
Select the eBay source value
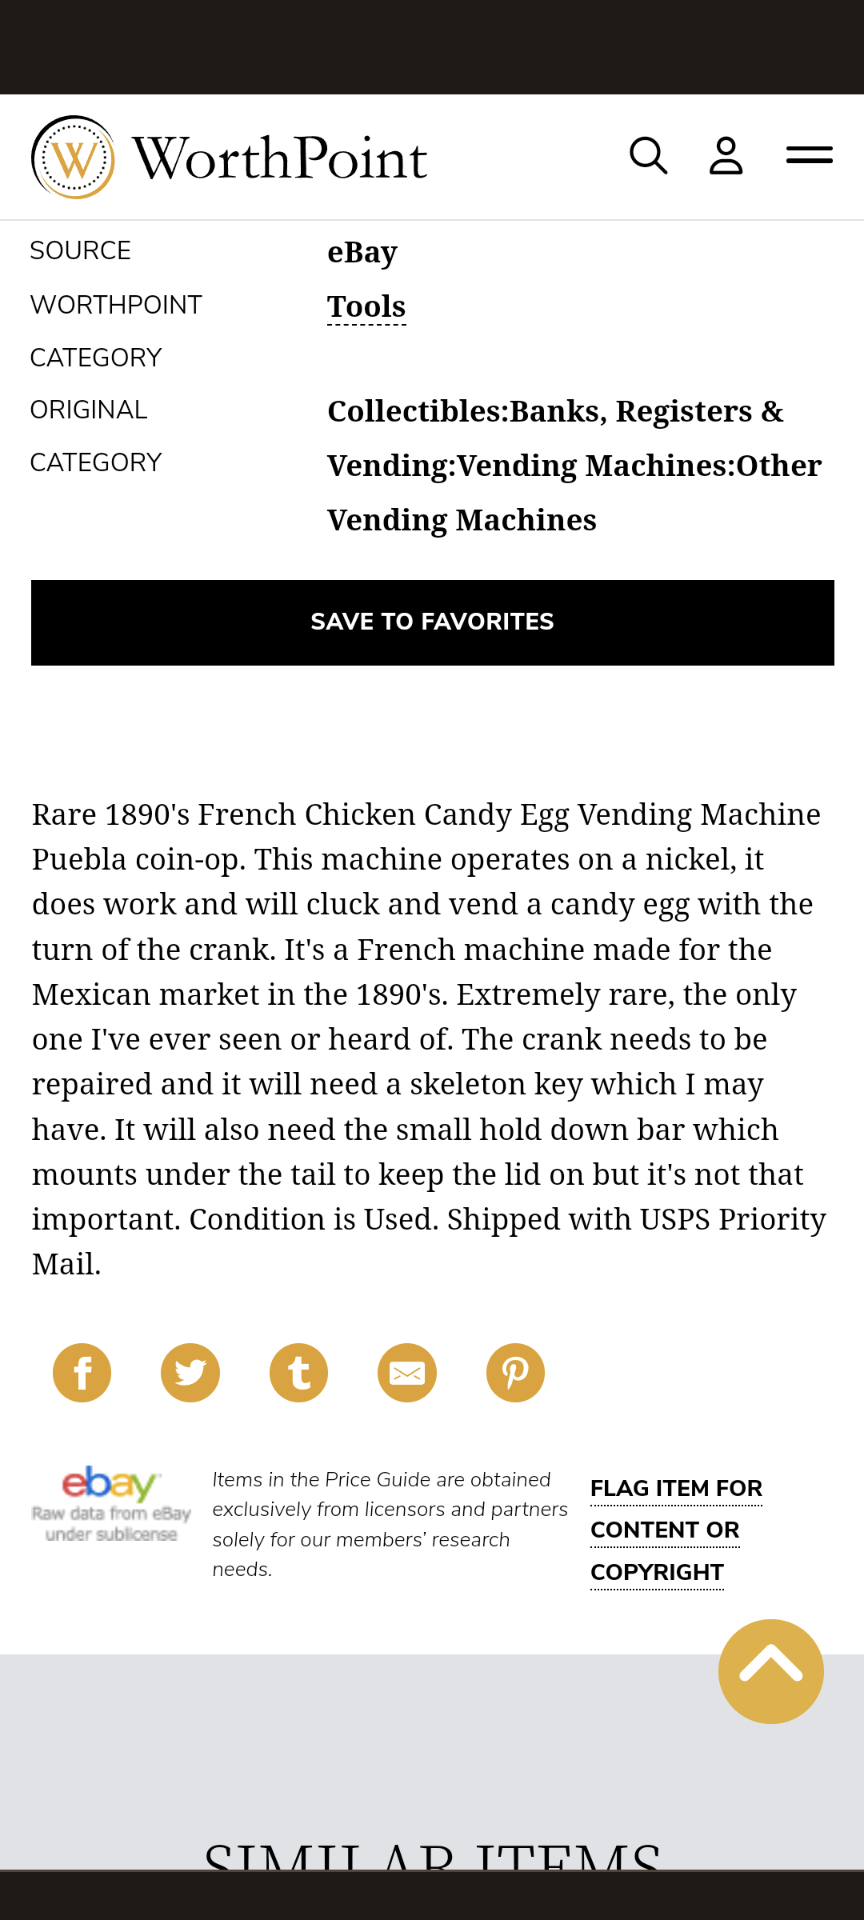(362, 252)
